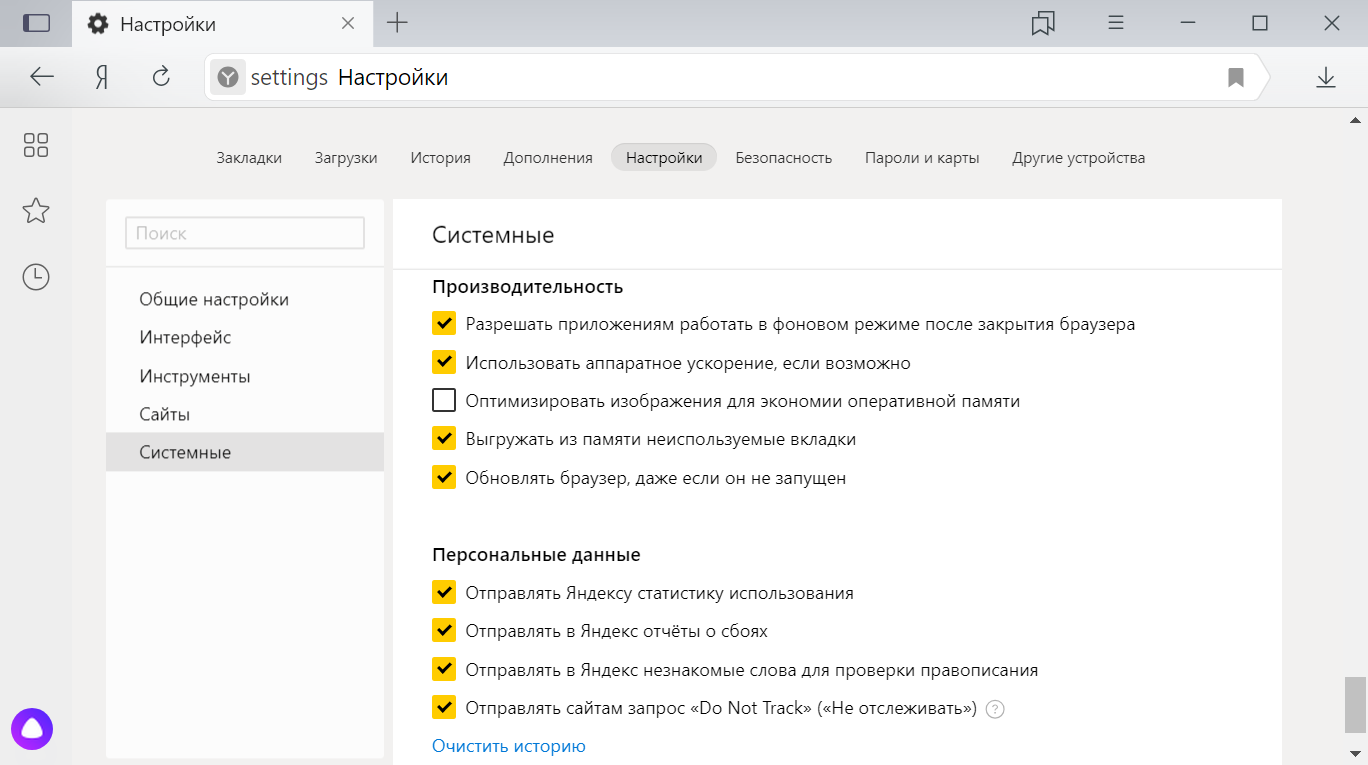This screenshot has height=765, width=1368.
Task: Select Системные section in sidebar
Action: click(x=245, y=452)
